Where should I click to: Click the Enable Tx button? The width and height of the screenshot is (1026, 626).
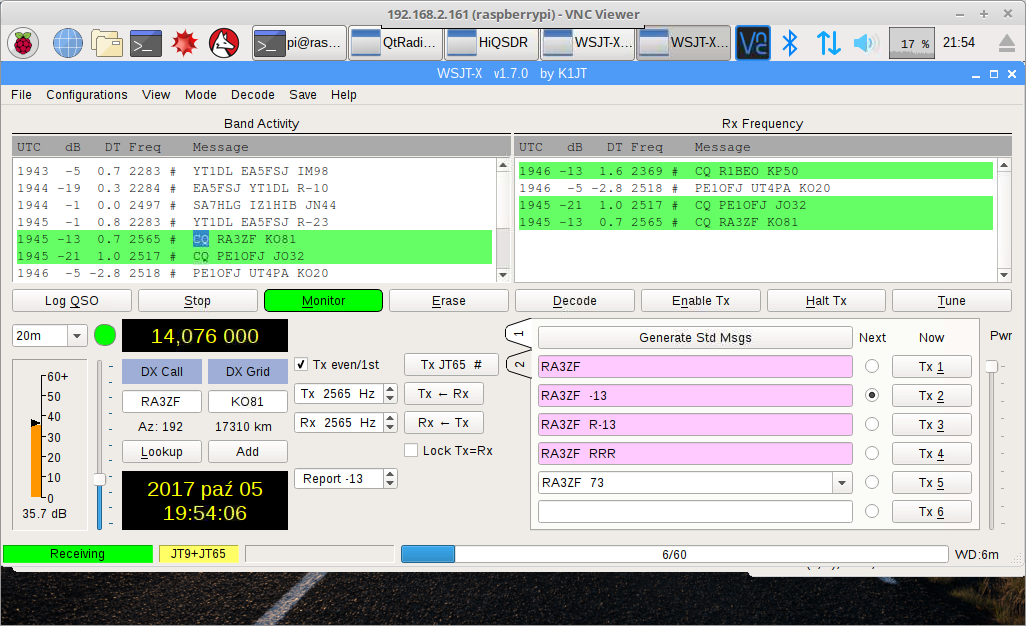coord(700,301)
